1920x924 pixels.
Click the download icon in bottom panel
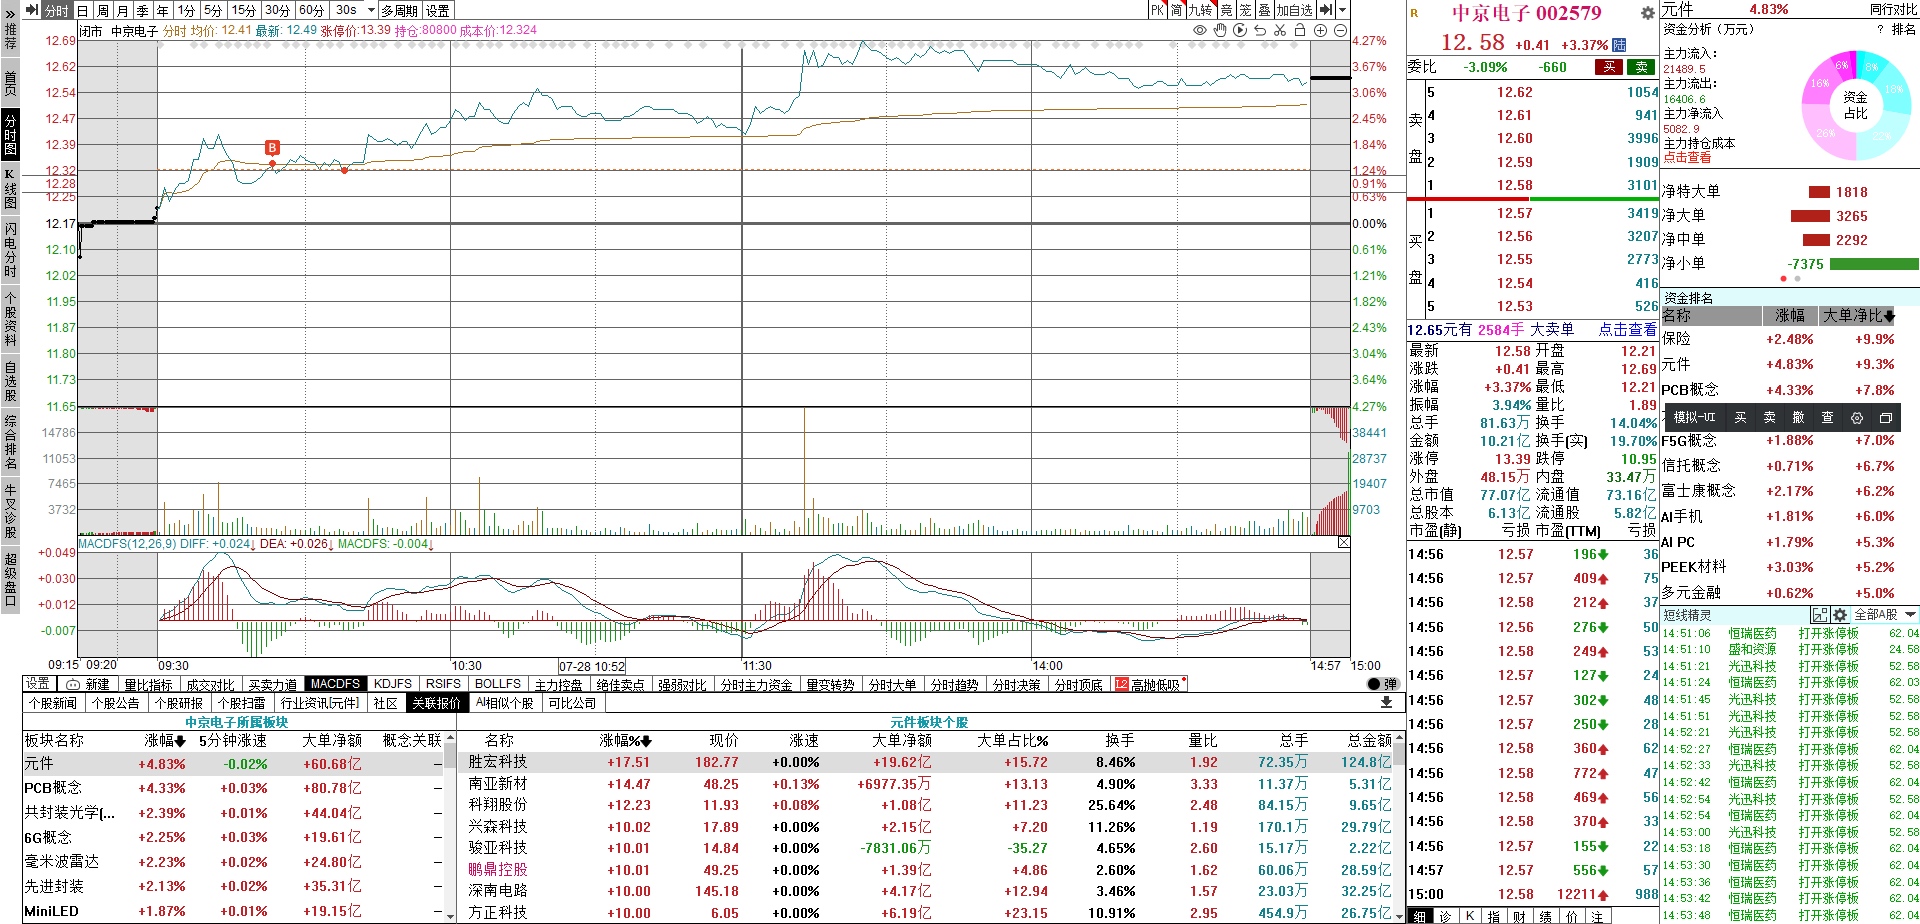tap(1386, 703)
